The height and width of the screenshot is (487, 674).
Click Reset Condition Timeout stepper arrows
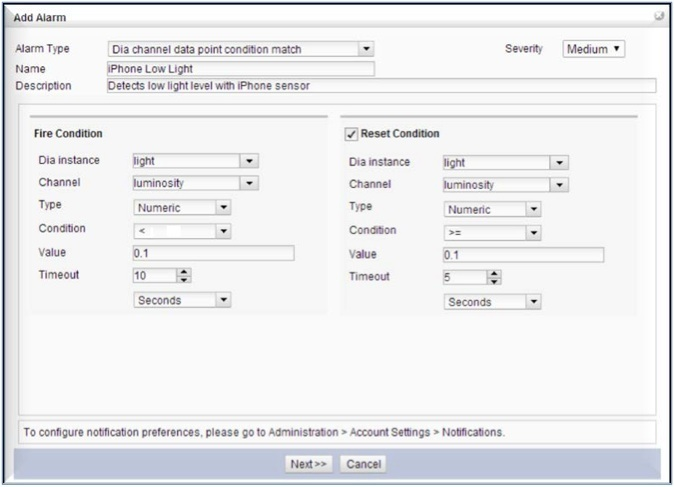pos(494,278)
